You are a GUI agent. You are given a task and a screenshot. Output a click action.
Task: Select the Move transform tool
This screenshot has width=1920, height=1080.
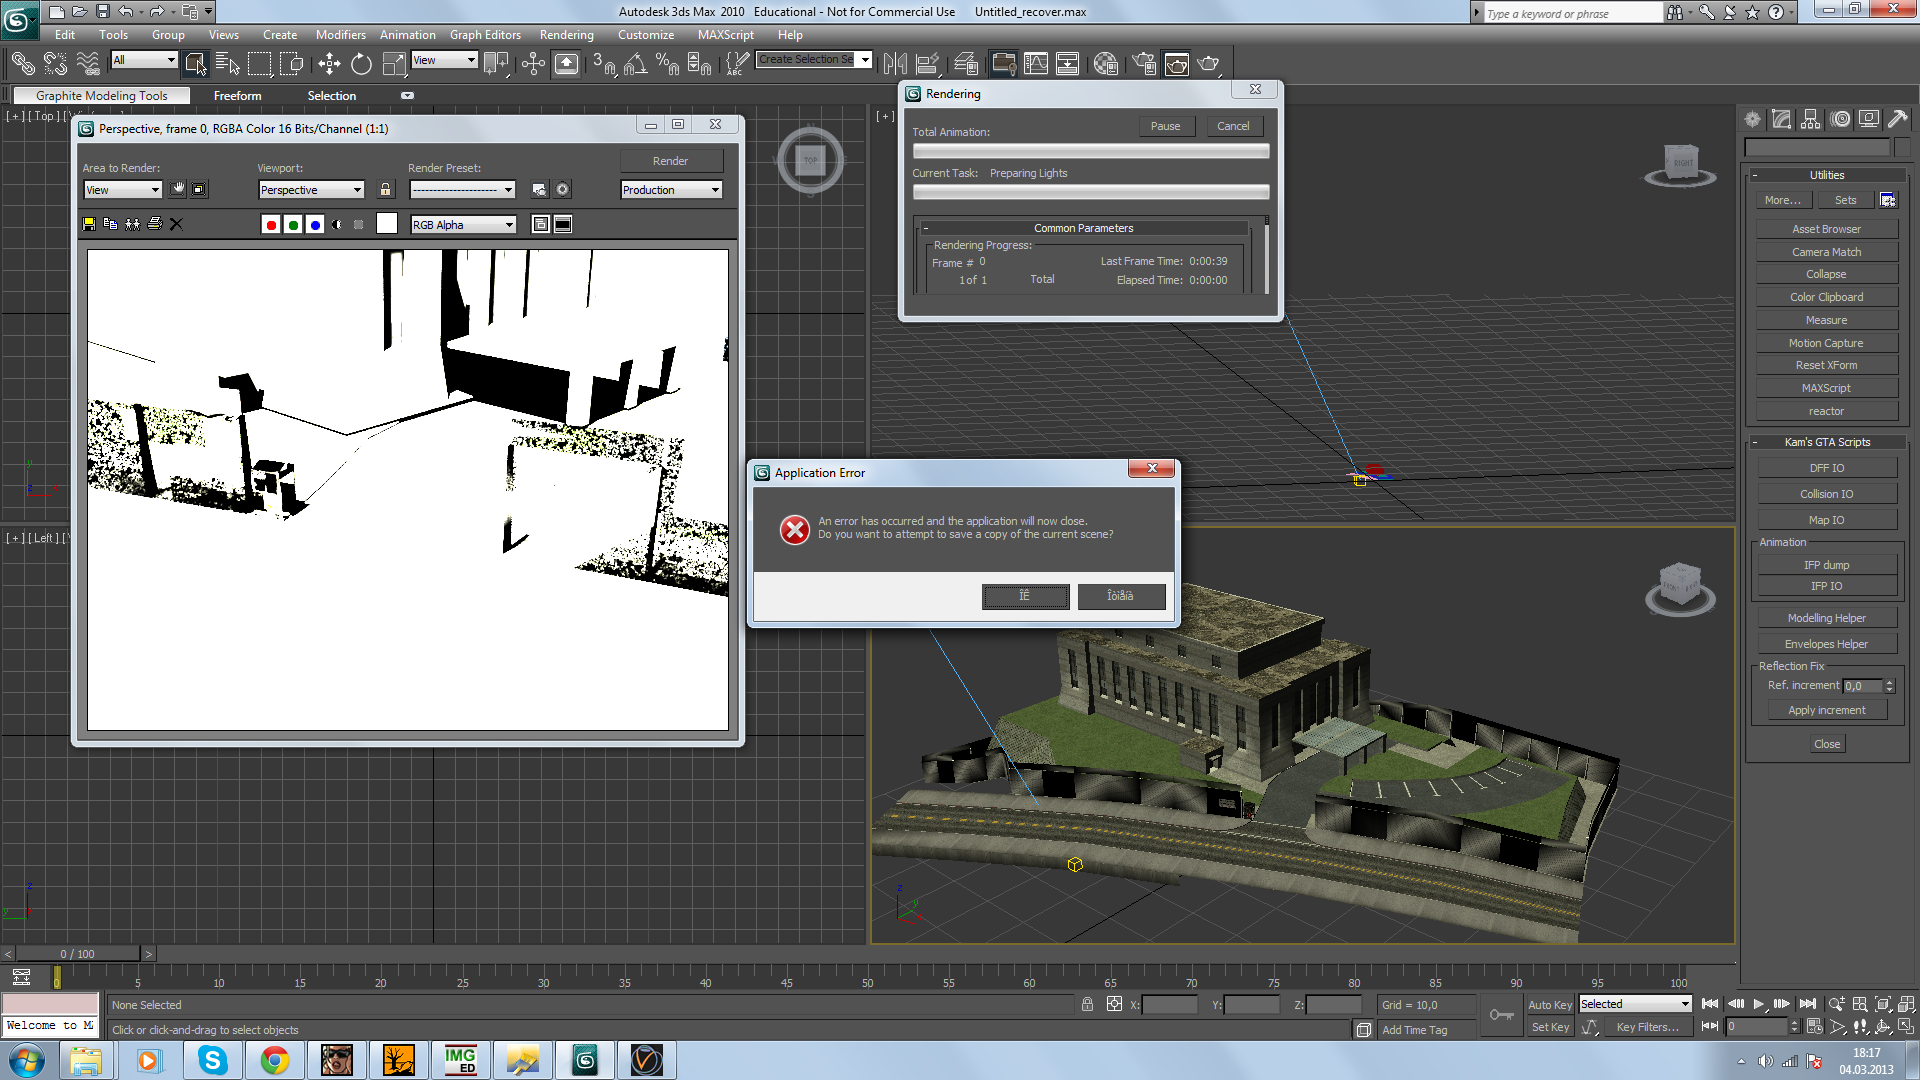[329, 64]
